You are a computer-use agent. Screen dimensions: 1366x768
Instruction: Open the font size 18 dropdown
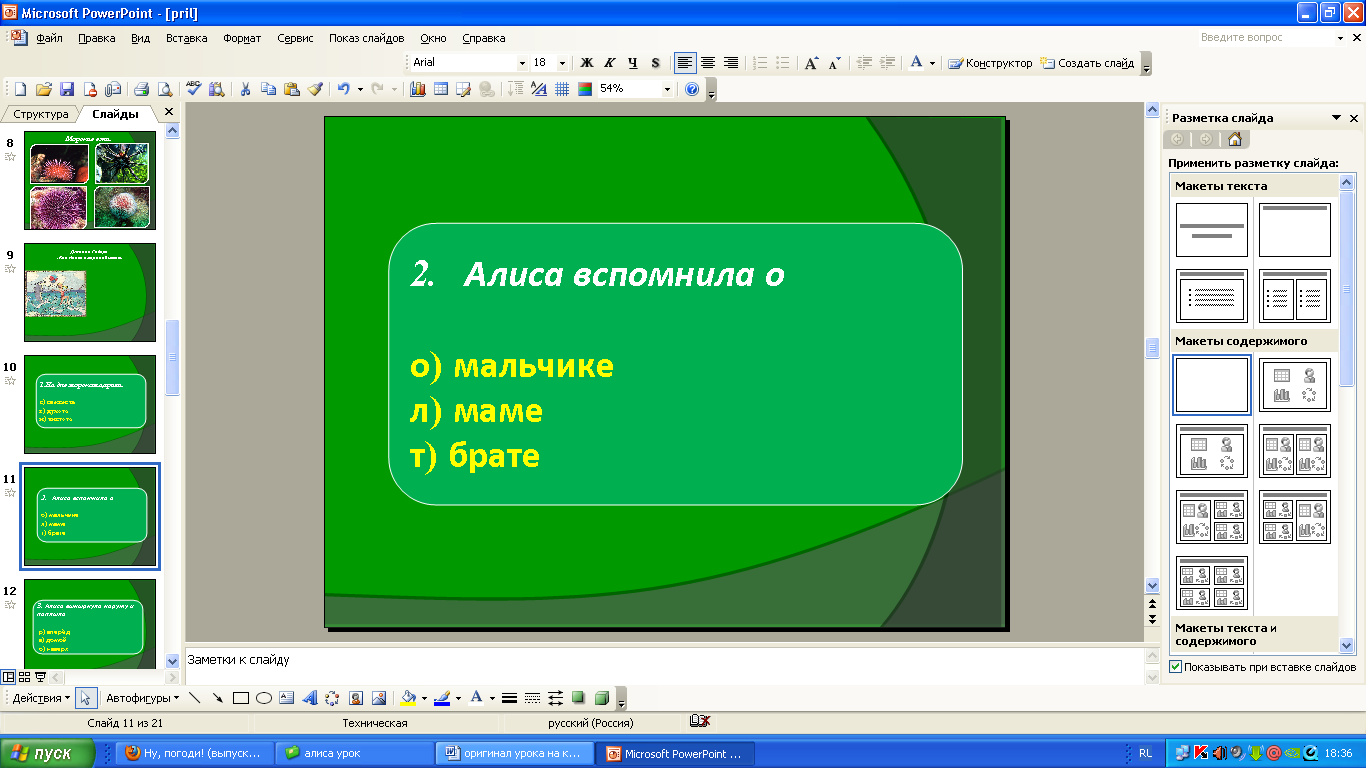562,62
